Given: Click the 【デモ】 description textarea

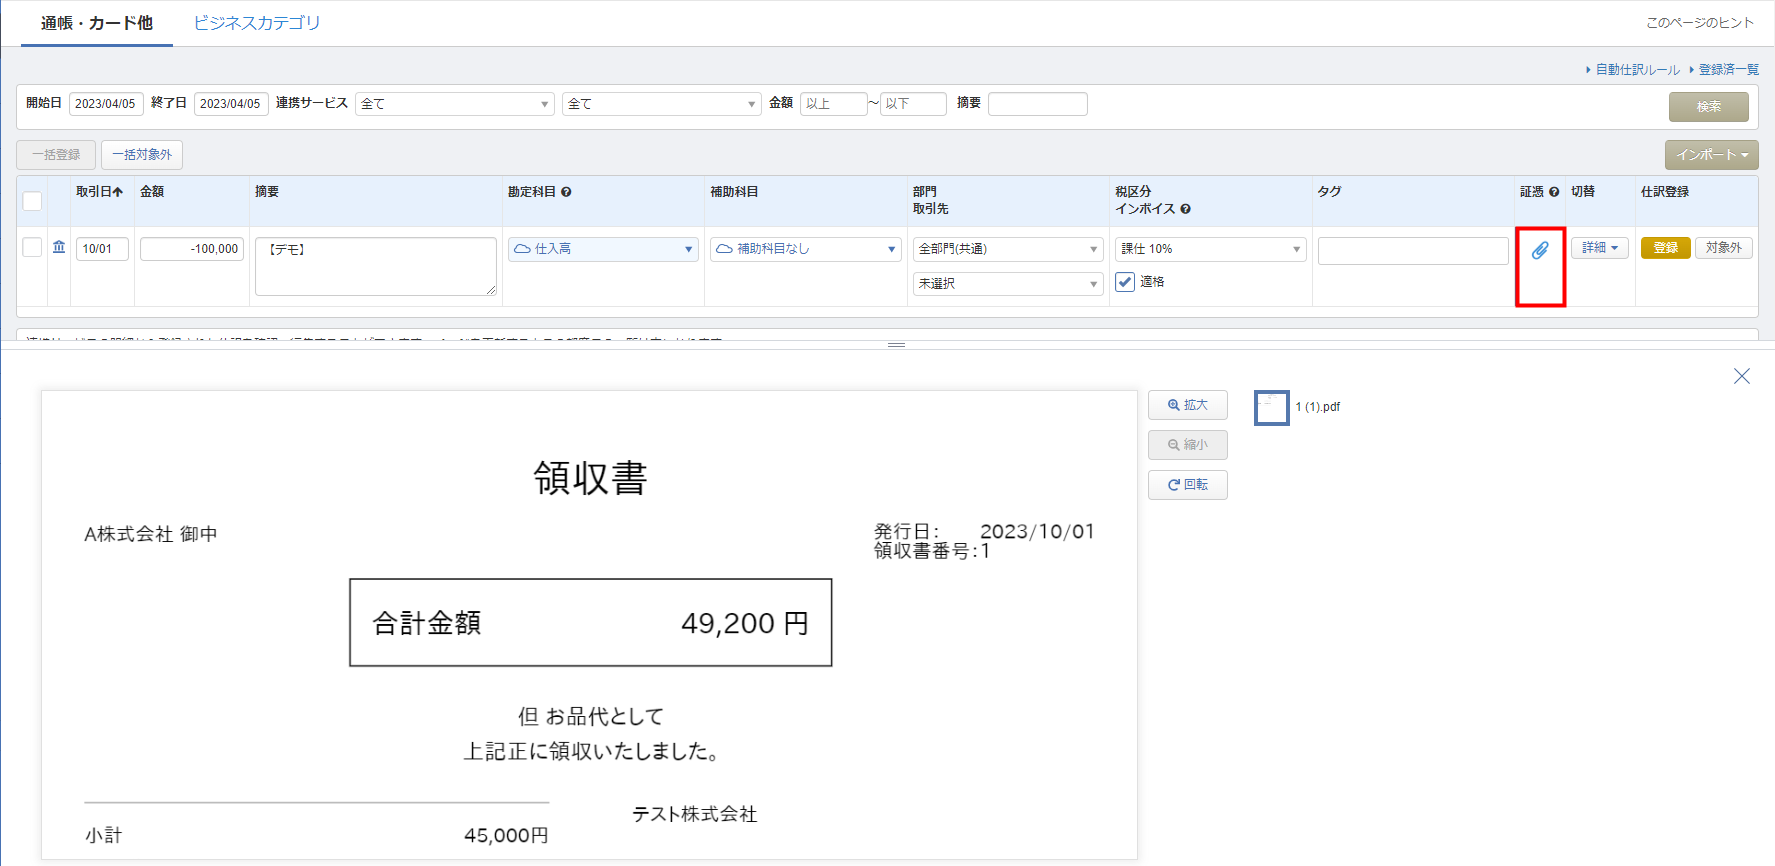Looking at the screenshot, I should [x=376, y=266].
